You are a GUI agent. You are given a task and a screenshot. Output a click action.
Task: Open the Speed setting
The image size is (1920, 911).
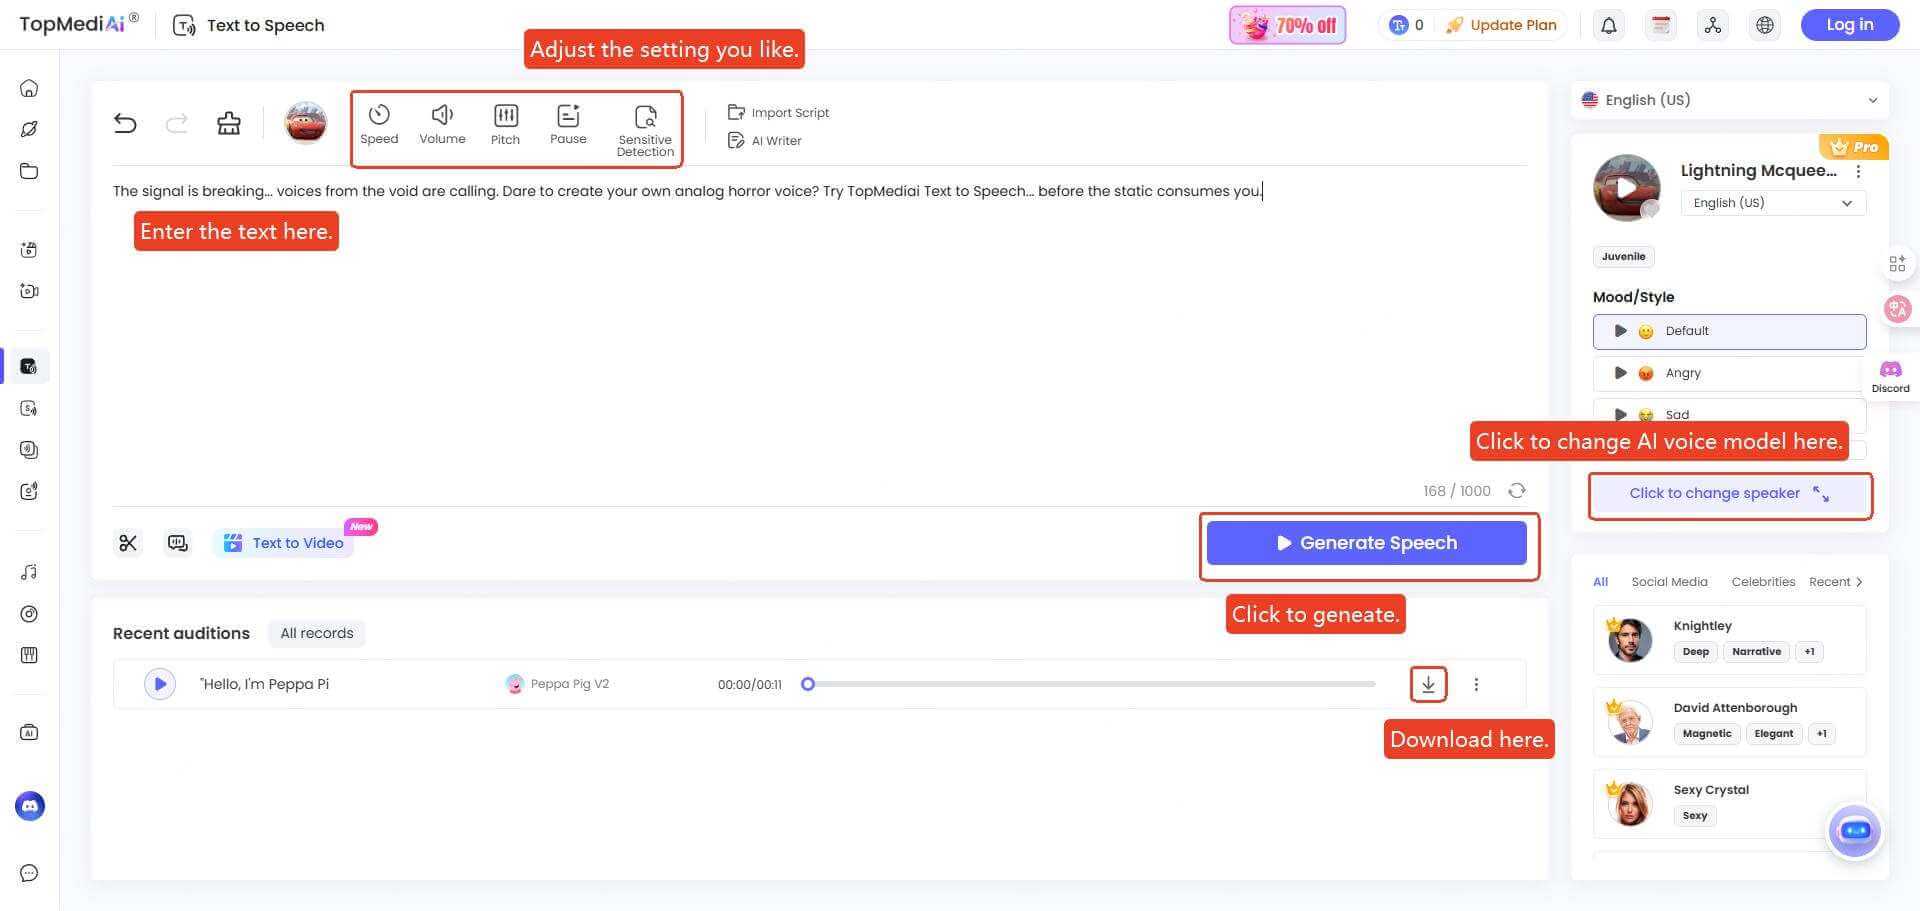coord(379,124)
